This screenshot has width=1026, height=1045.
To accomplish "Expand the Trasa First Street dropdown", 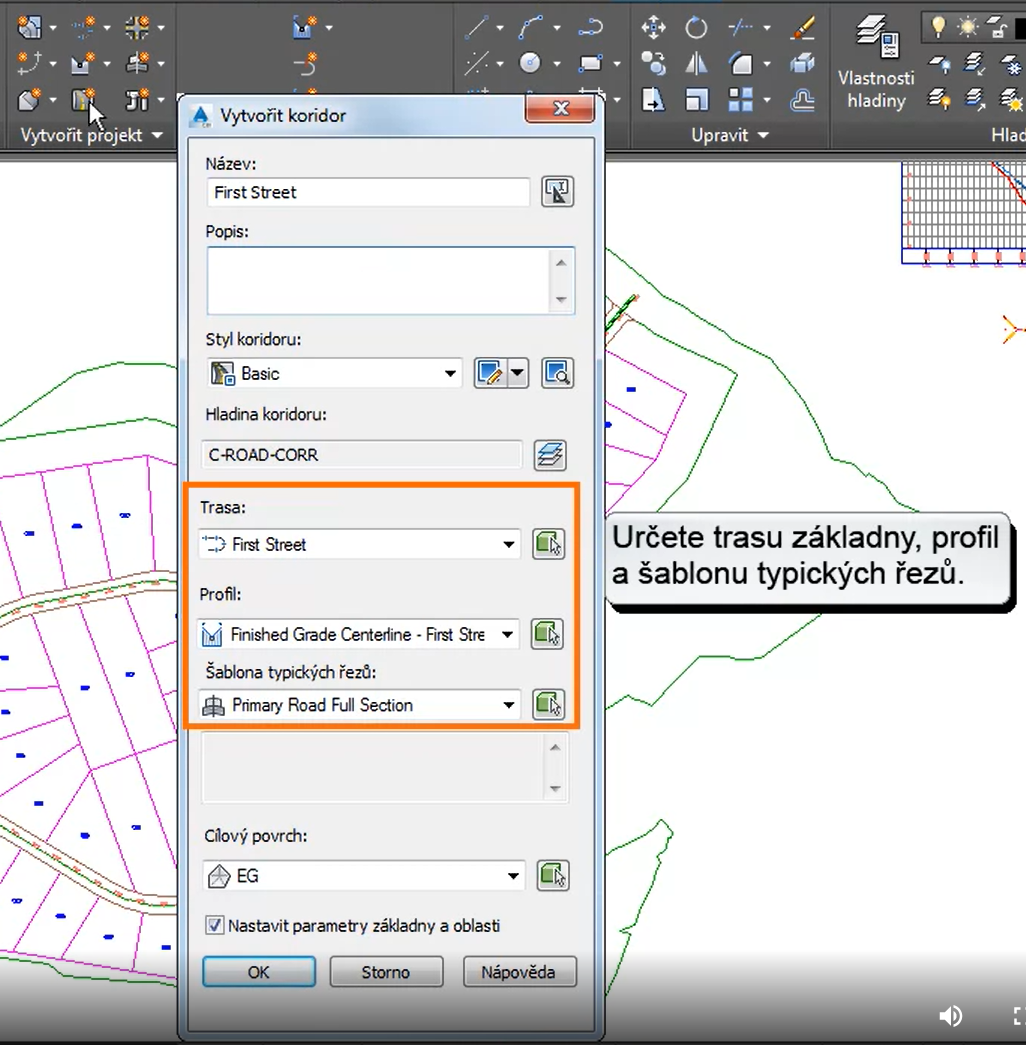I will pyautogui.click(x=509, y=545).
